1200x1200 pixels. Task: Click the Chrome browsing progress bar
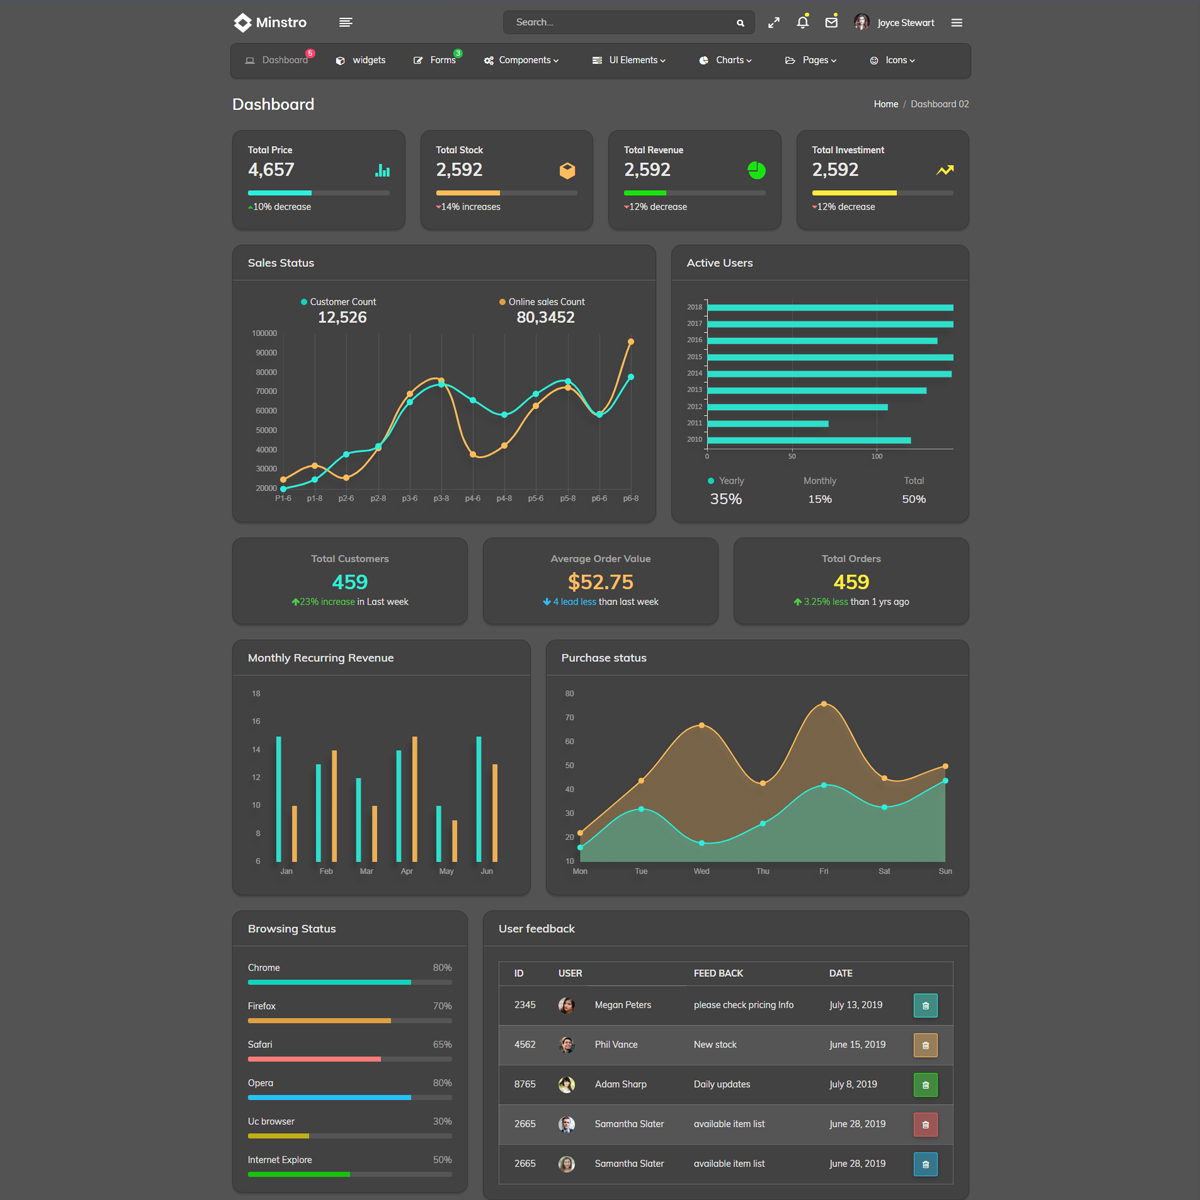pyautogui.click(x=349, y=982)
